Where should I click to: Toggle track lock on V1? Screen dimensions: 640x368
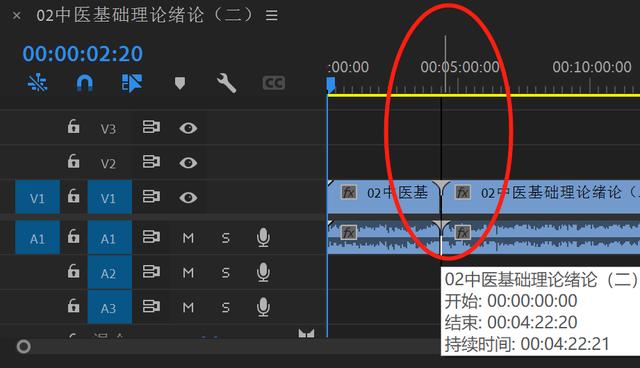(73, 196)
